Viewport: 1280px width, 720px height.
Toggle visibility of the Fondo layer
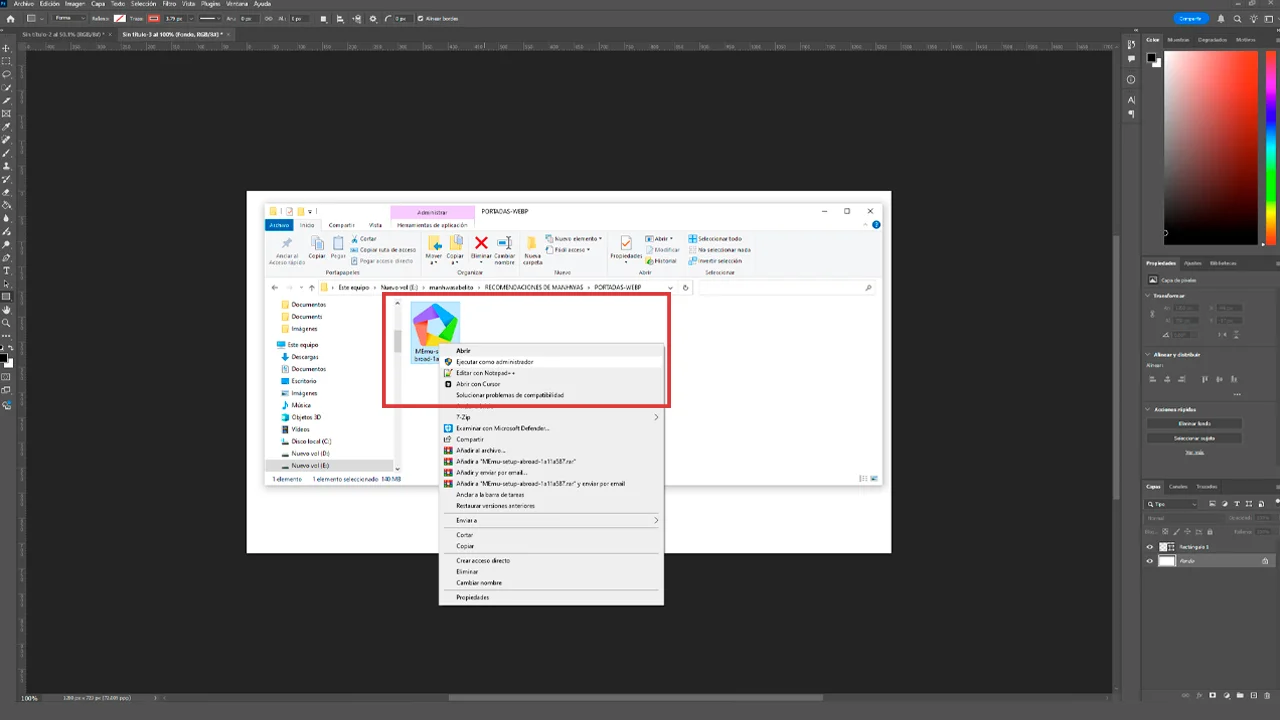point(1149,561)
